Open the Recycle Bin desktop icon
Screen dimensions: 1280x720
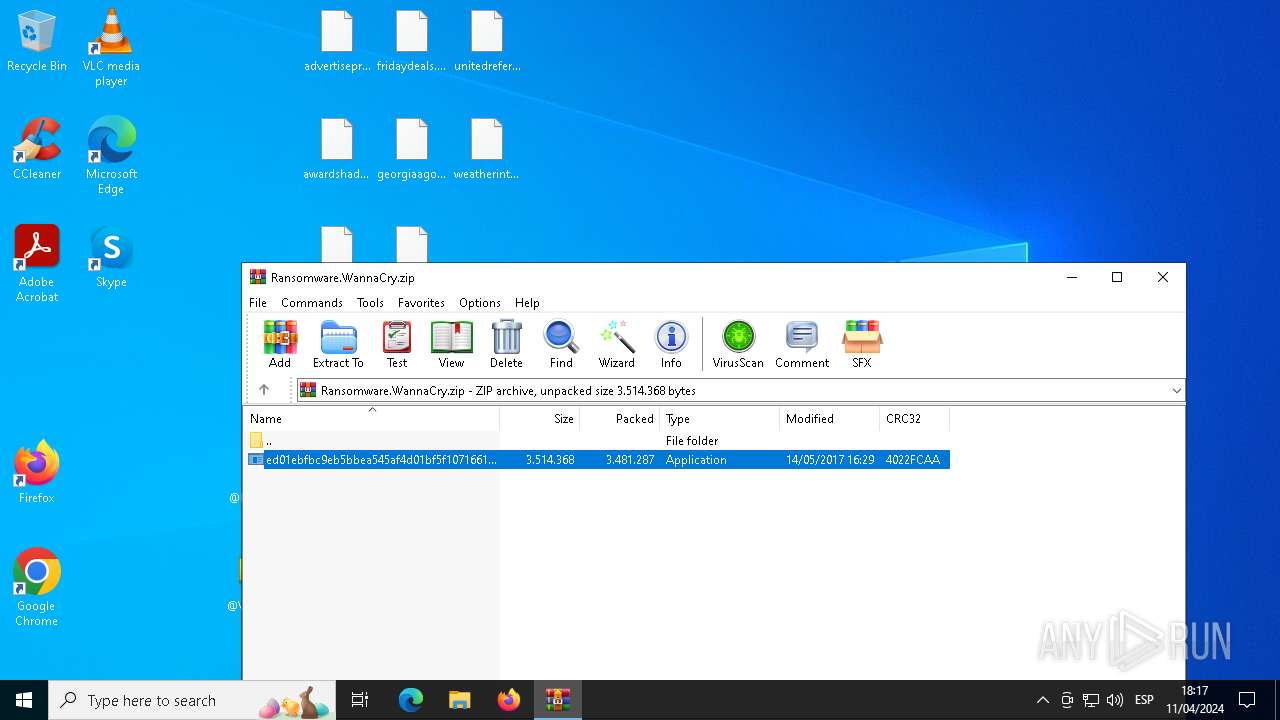pyautogui.click(x=37, y=42)
